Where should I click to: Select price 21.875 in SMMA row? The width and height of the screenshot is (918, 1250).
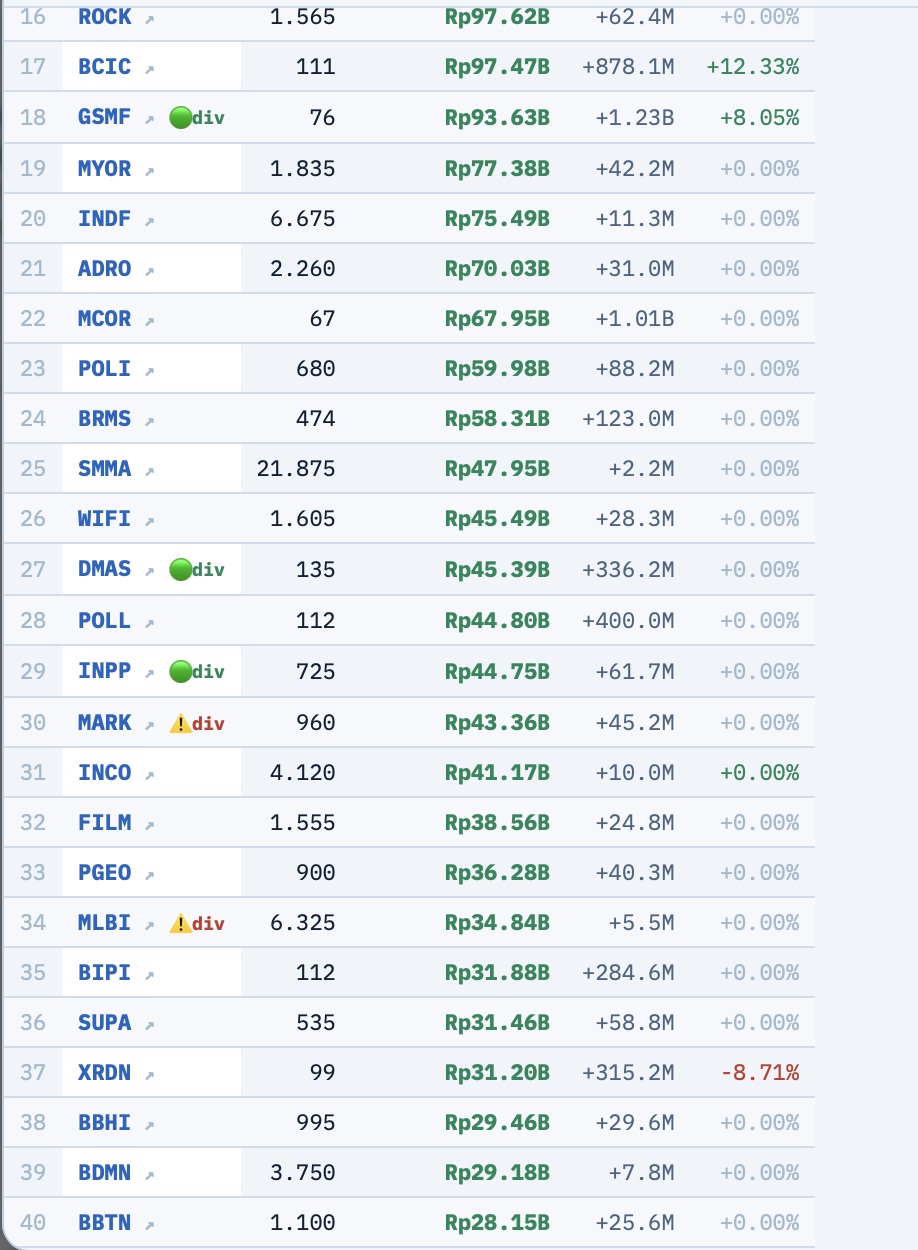click(296, 468)
